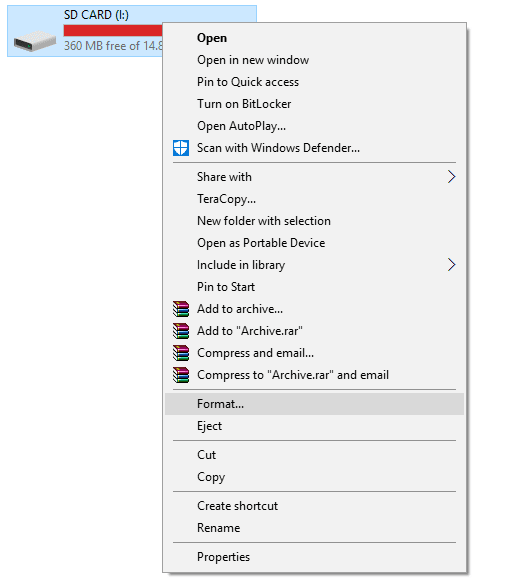
Task: Expand the Share with submenu arrow
Action: (452, 177)
